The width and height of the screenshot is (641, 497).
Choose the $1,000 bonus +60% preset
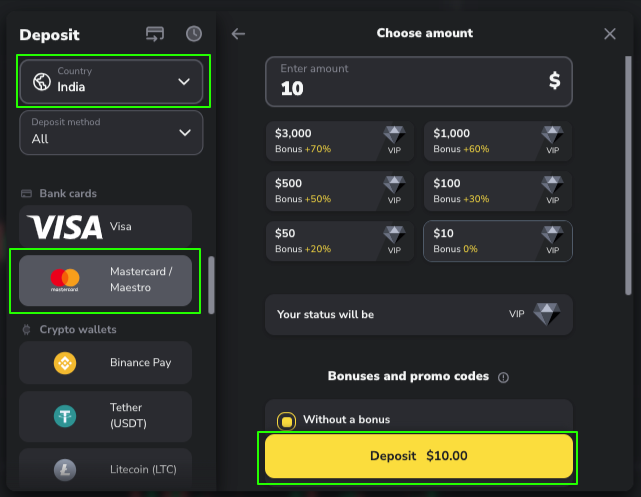coord(497,142)
